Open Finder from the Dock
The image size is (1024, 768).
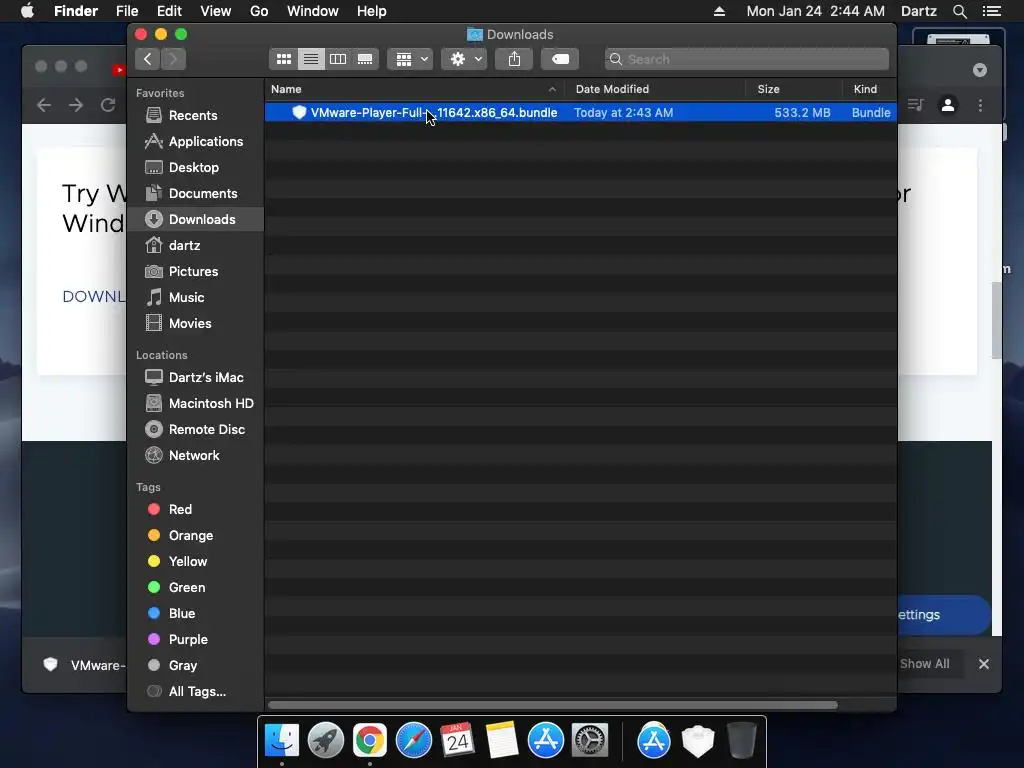(281, 741)
